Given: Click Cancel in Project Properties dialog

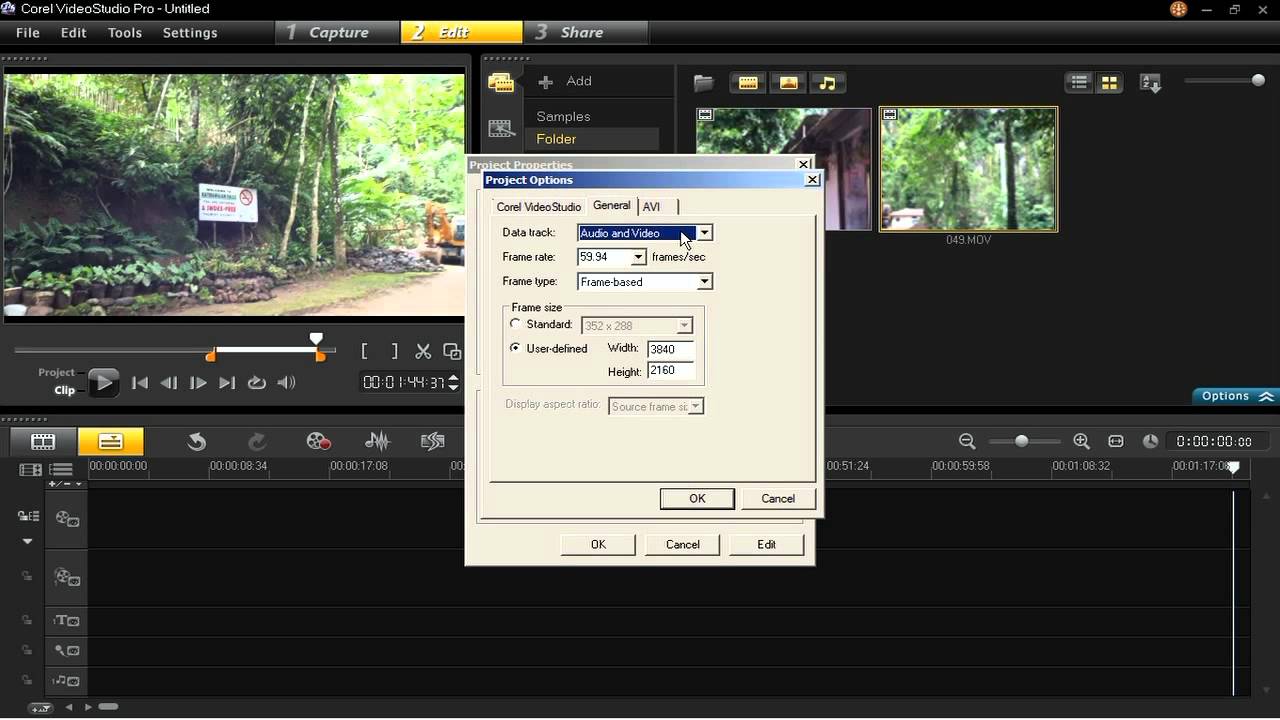Looking at the screenshot, I should [683, 544].
